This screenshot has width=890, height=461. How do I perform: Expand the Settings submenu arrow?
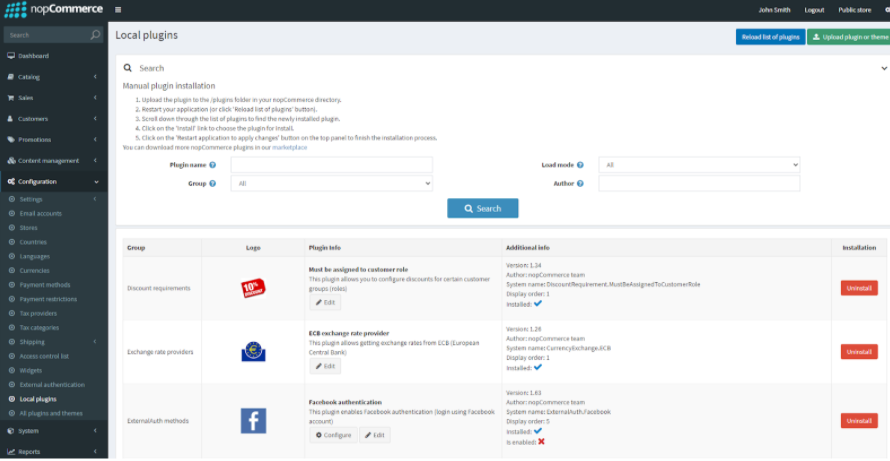[x=95, y=199]
